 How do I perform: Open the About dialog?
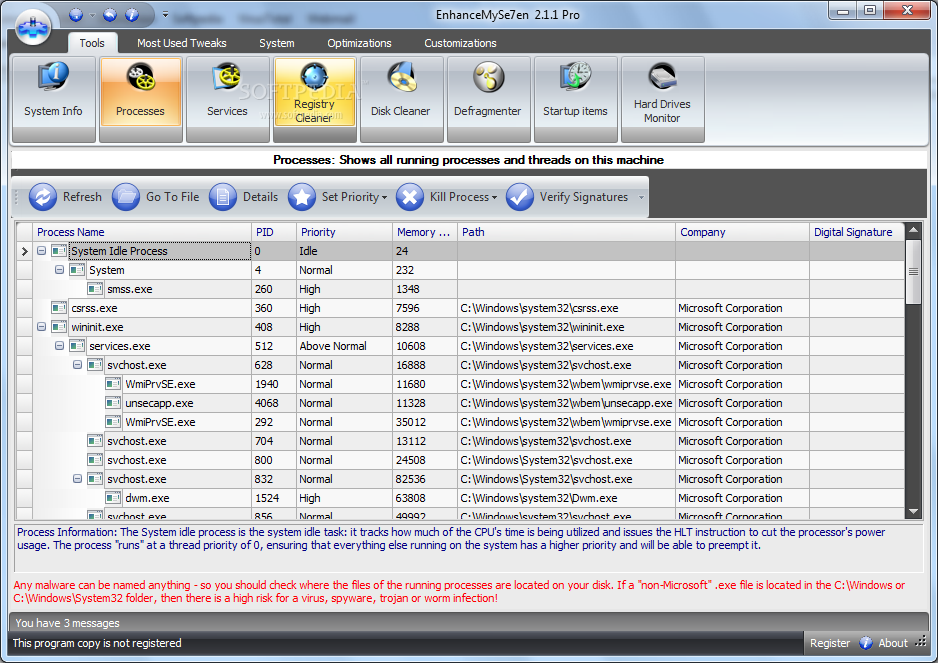[892, 643]
